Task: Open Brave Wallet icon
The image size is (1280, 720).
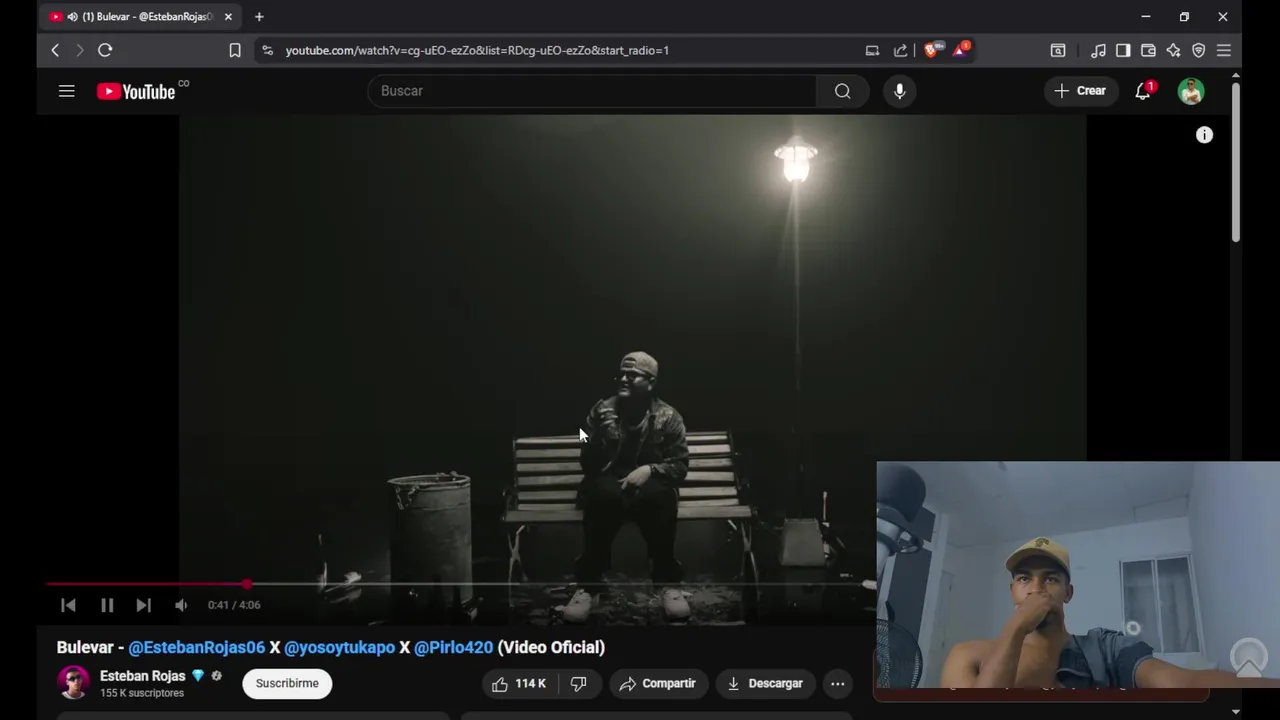Action: 1148,50
